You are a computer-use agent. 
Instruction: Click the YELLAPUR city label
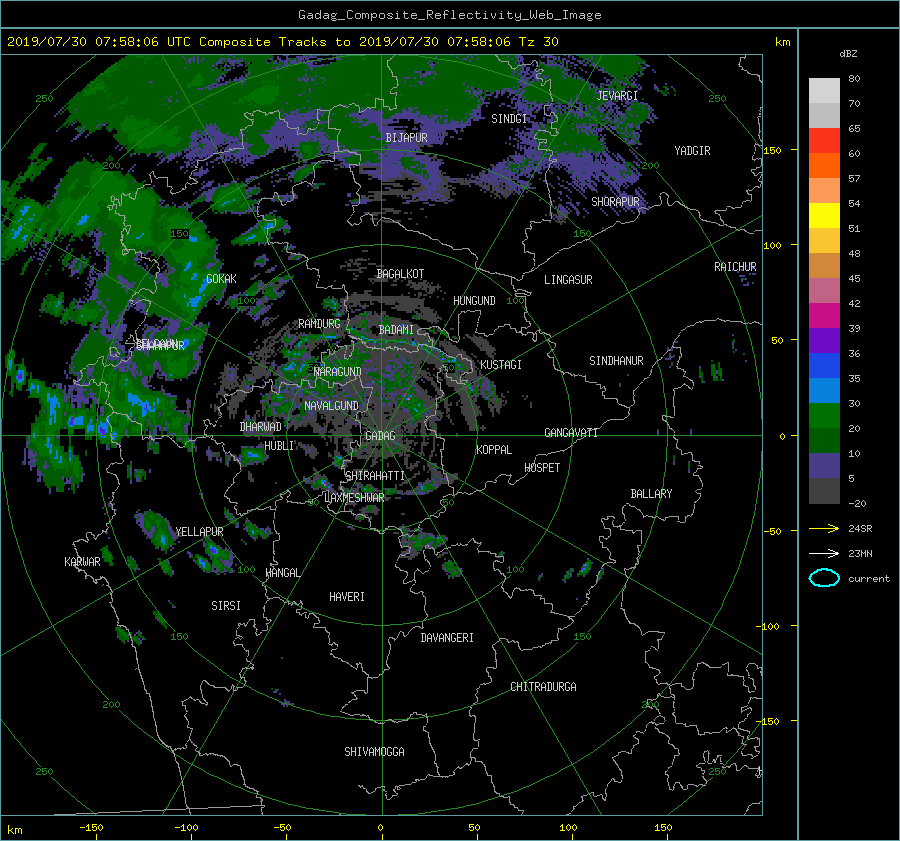(199, 532)
